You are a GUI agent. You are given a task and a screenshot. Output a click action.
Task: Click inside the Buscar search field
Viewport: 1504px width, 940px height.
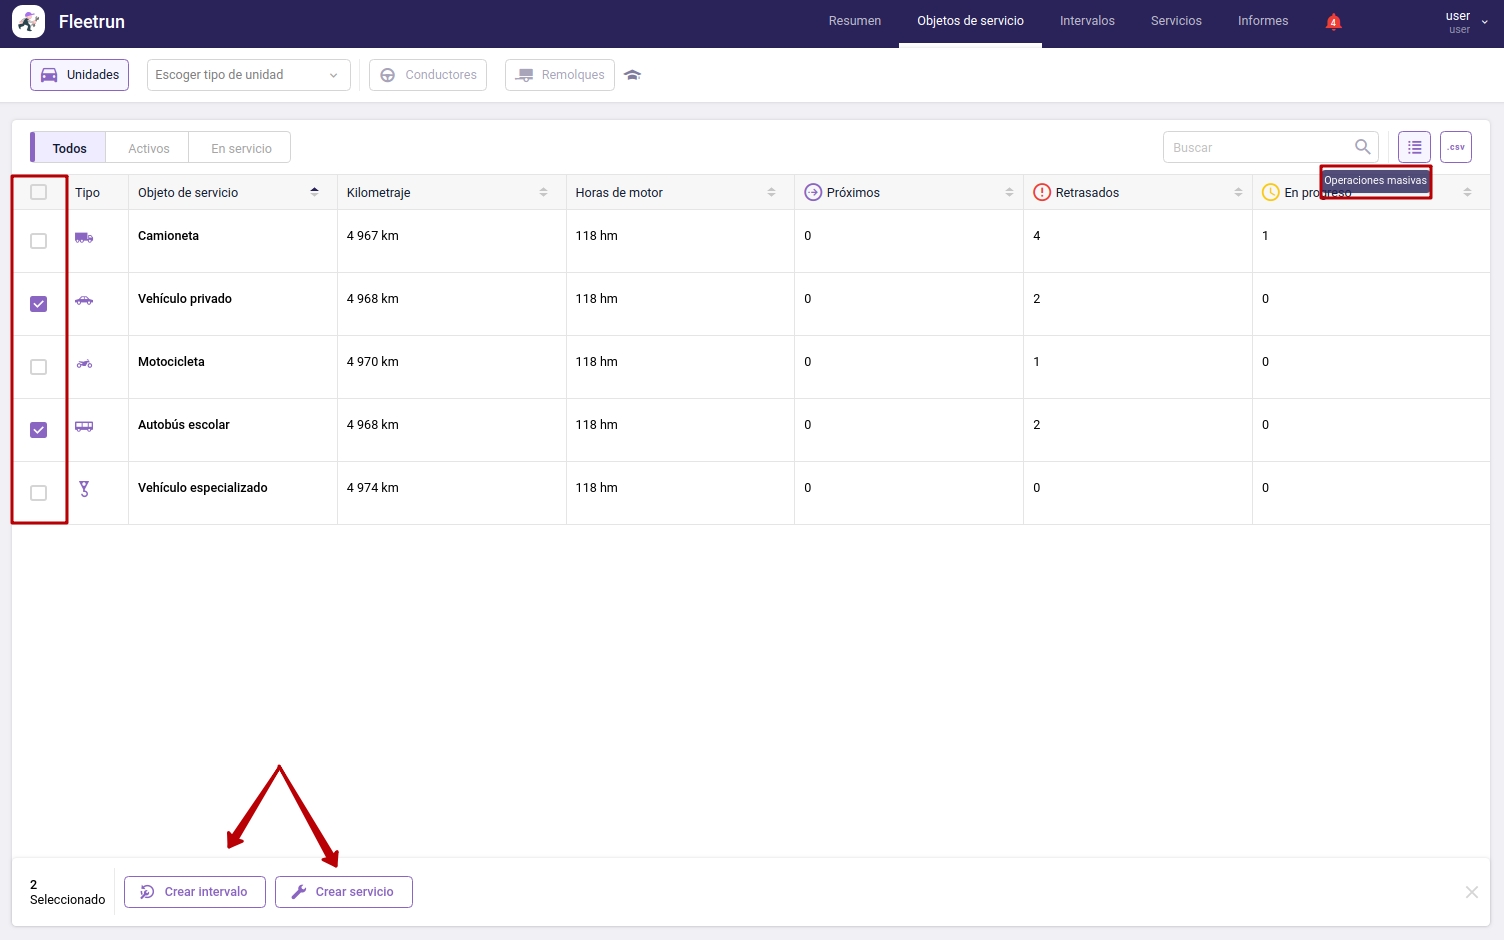coord(1250,146)
